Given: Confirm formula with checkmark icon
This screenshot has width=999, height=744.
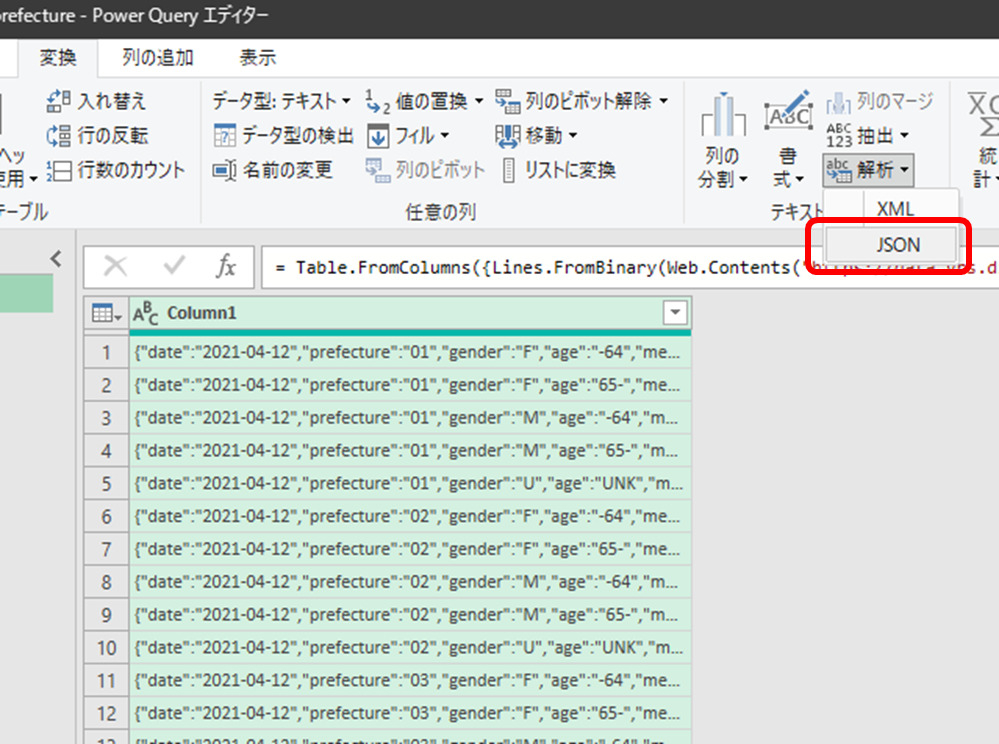Looking at the screenshot, I should (x=174, y=266).
